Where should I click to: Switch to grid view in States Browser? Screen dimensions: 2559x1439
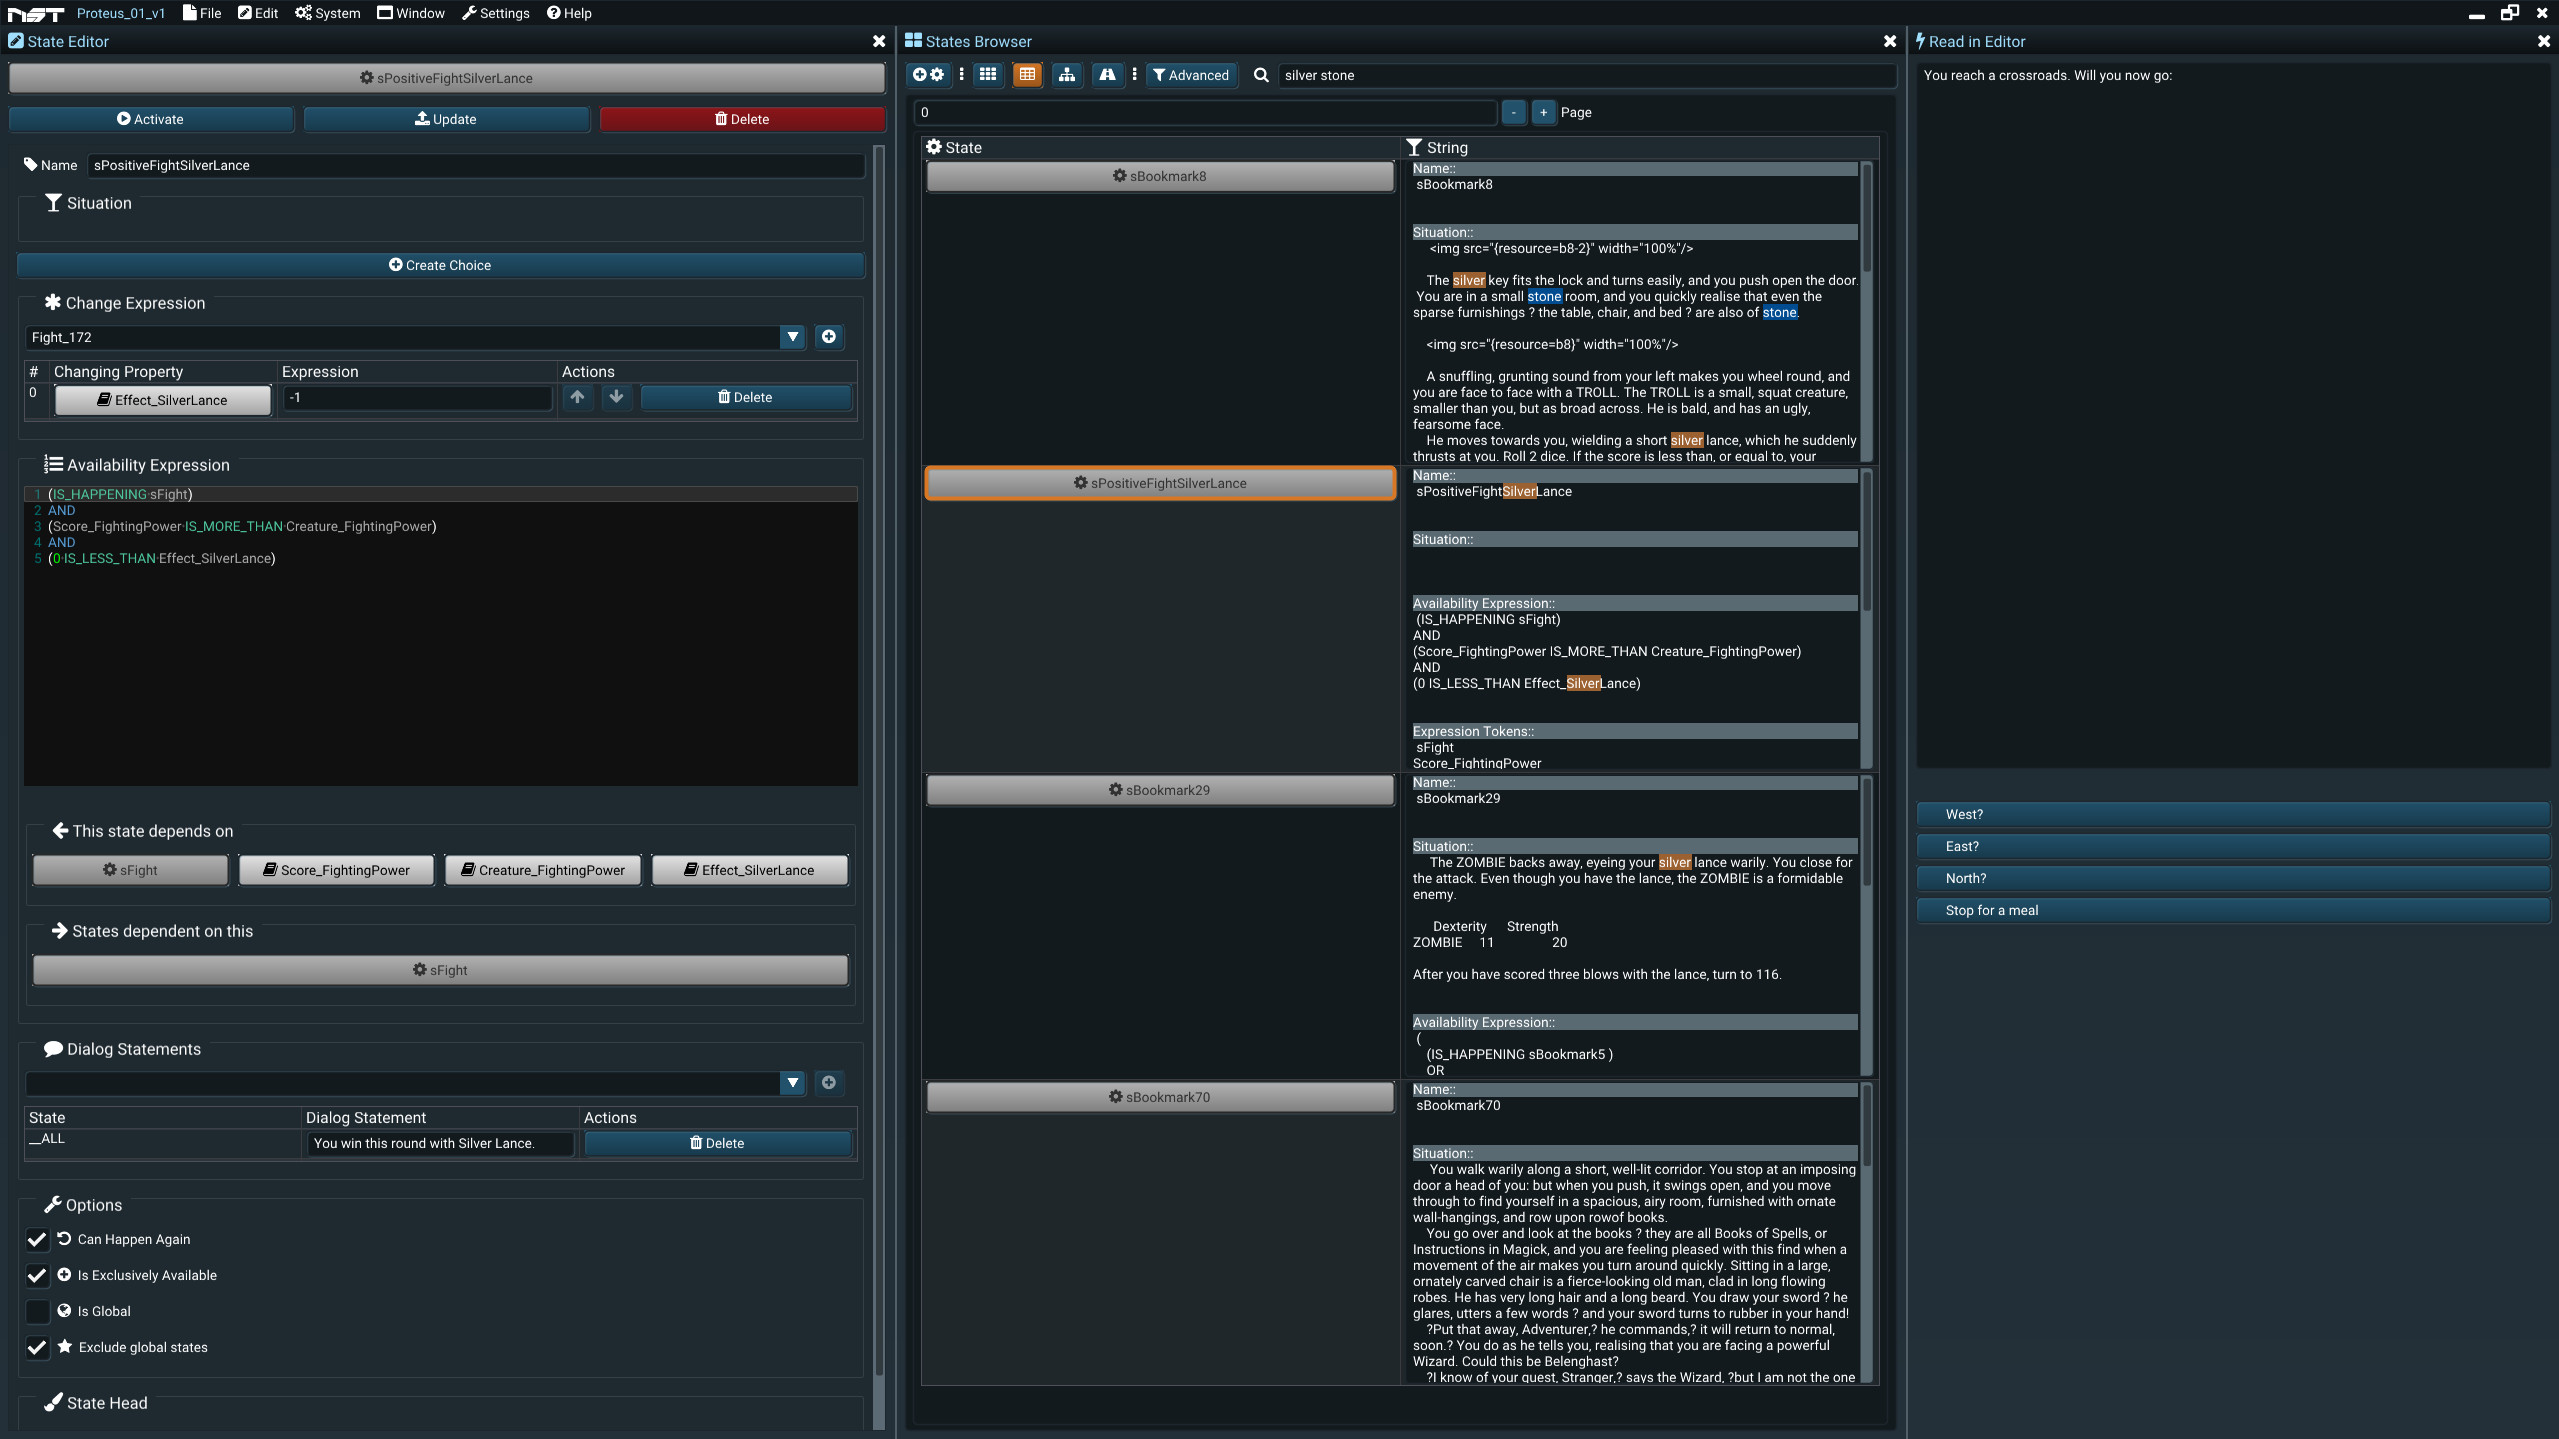(987, 74)
